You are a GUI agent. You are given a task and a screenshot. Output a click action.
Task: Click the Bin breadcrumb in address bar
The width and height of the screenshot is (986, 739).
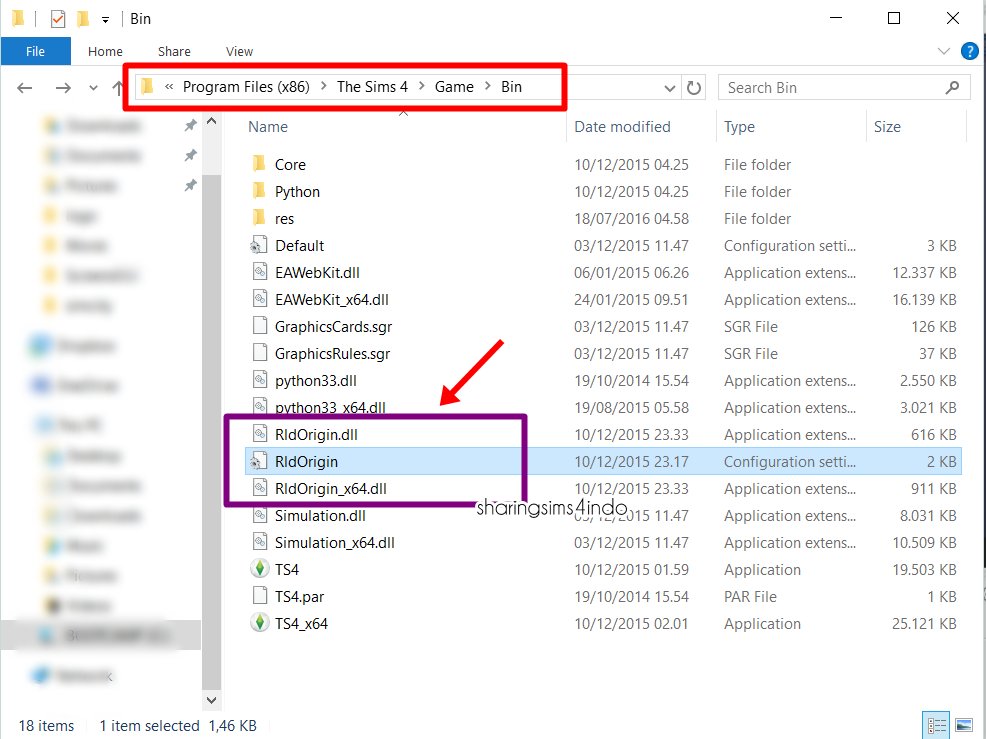point(511,87)
